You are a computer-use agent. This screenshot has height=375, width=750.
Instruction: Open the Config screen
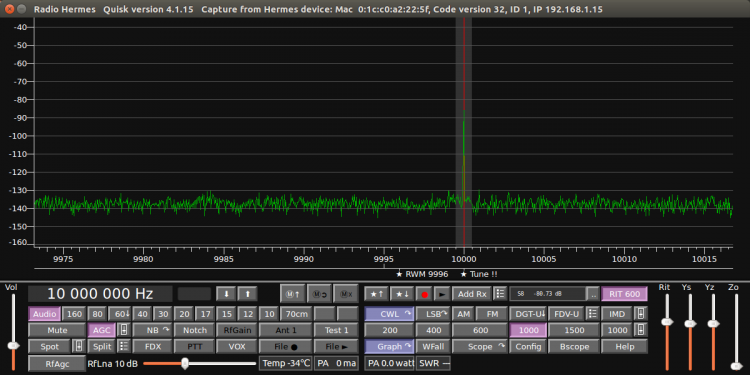[x=528, y=346]
